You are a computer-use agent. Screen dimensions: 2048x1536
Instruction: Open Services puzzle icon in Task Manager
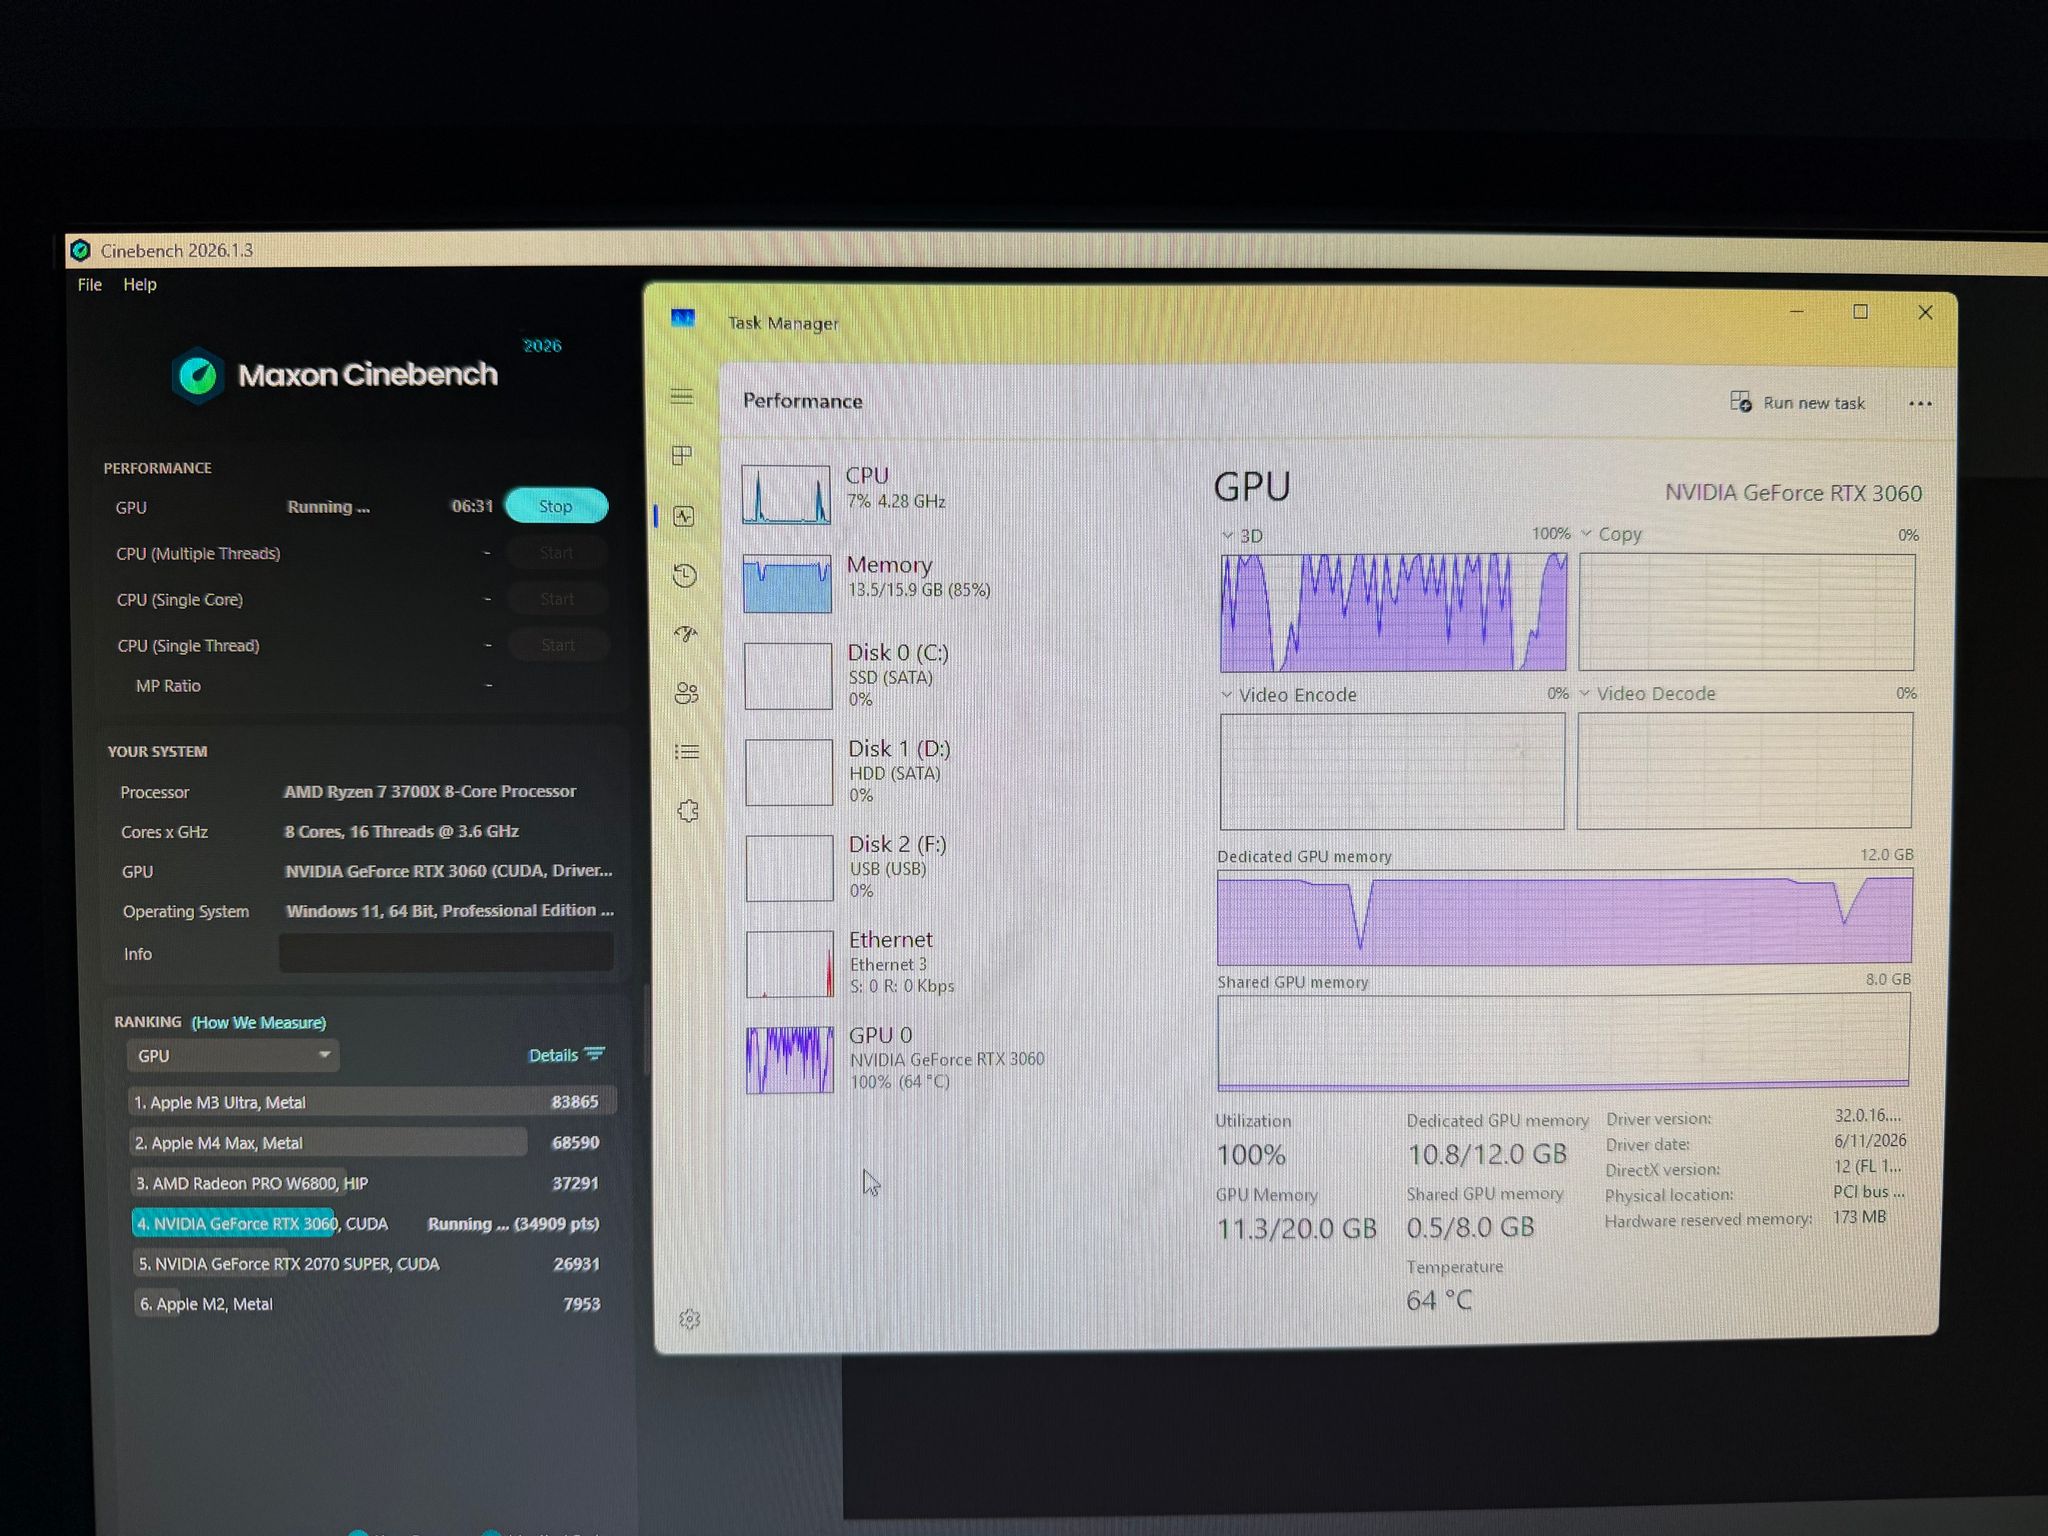pos(688,811)
